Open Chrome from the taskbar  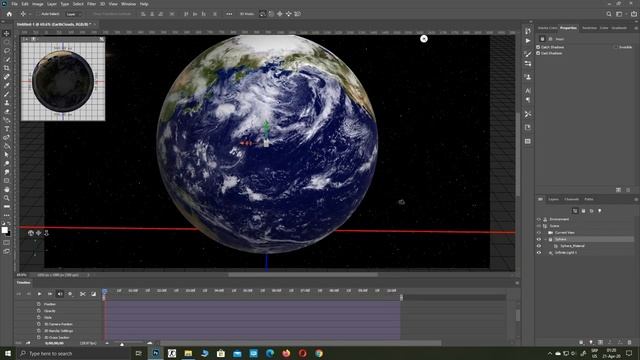[x=319, y=353]
